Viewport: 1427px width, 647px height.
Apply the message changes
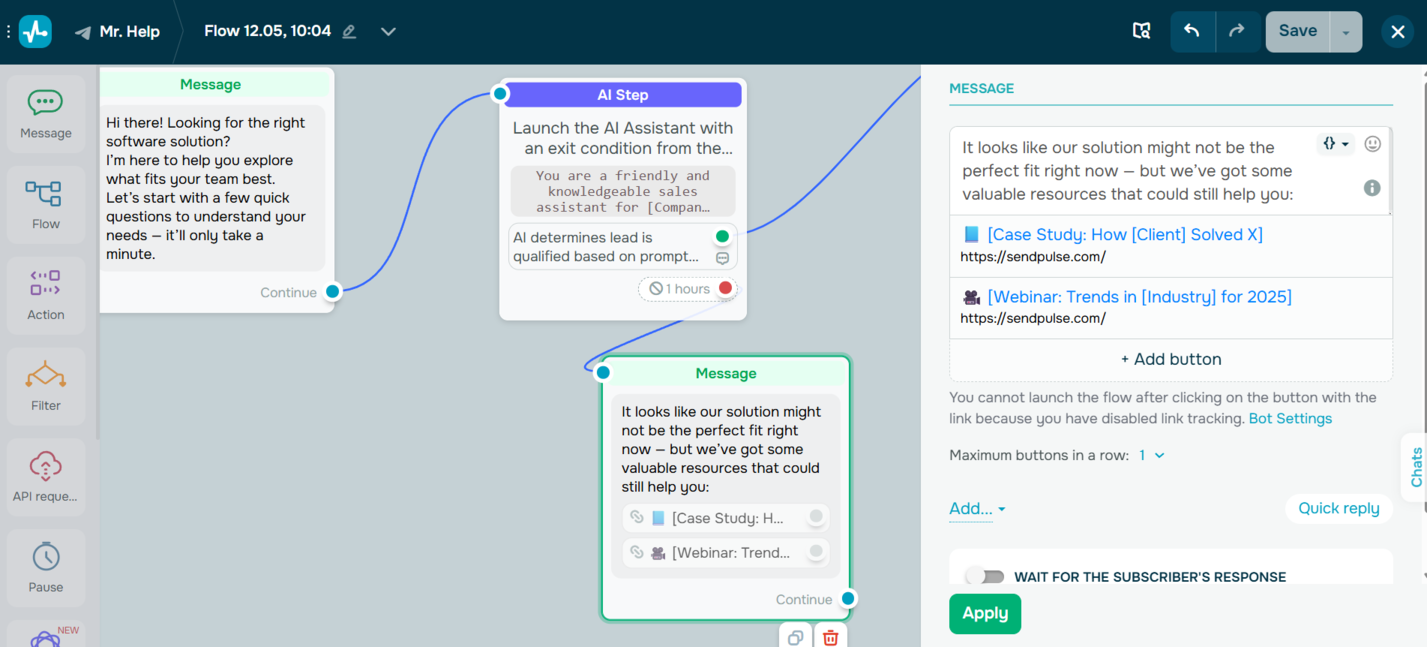[985, 614]
